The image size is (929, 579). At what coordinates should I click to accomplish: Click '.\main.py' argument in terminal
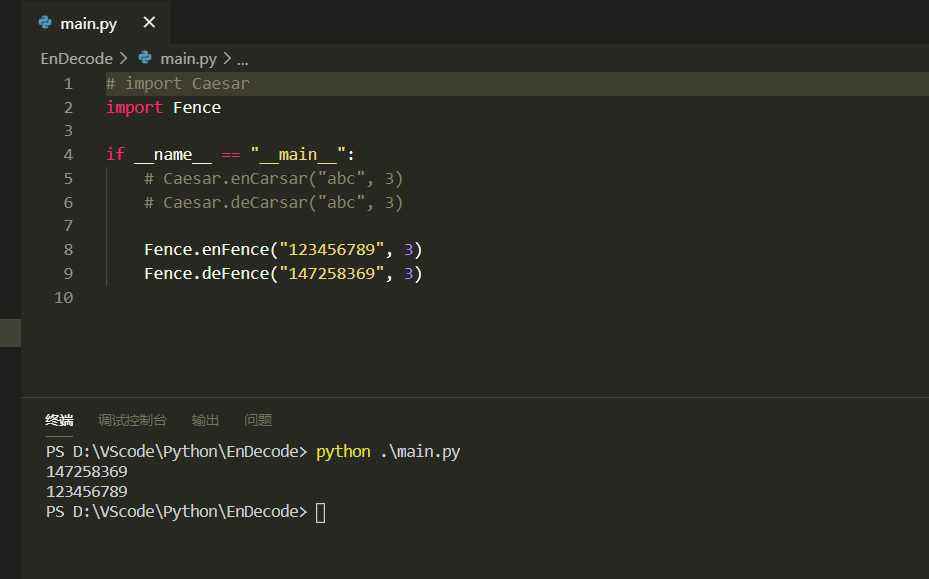pyautogui.click(x=420, y=452)
